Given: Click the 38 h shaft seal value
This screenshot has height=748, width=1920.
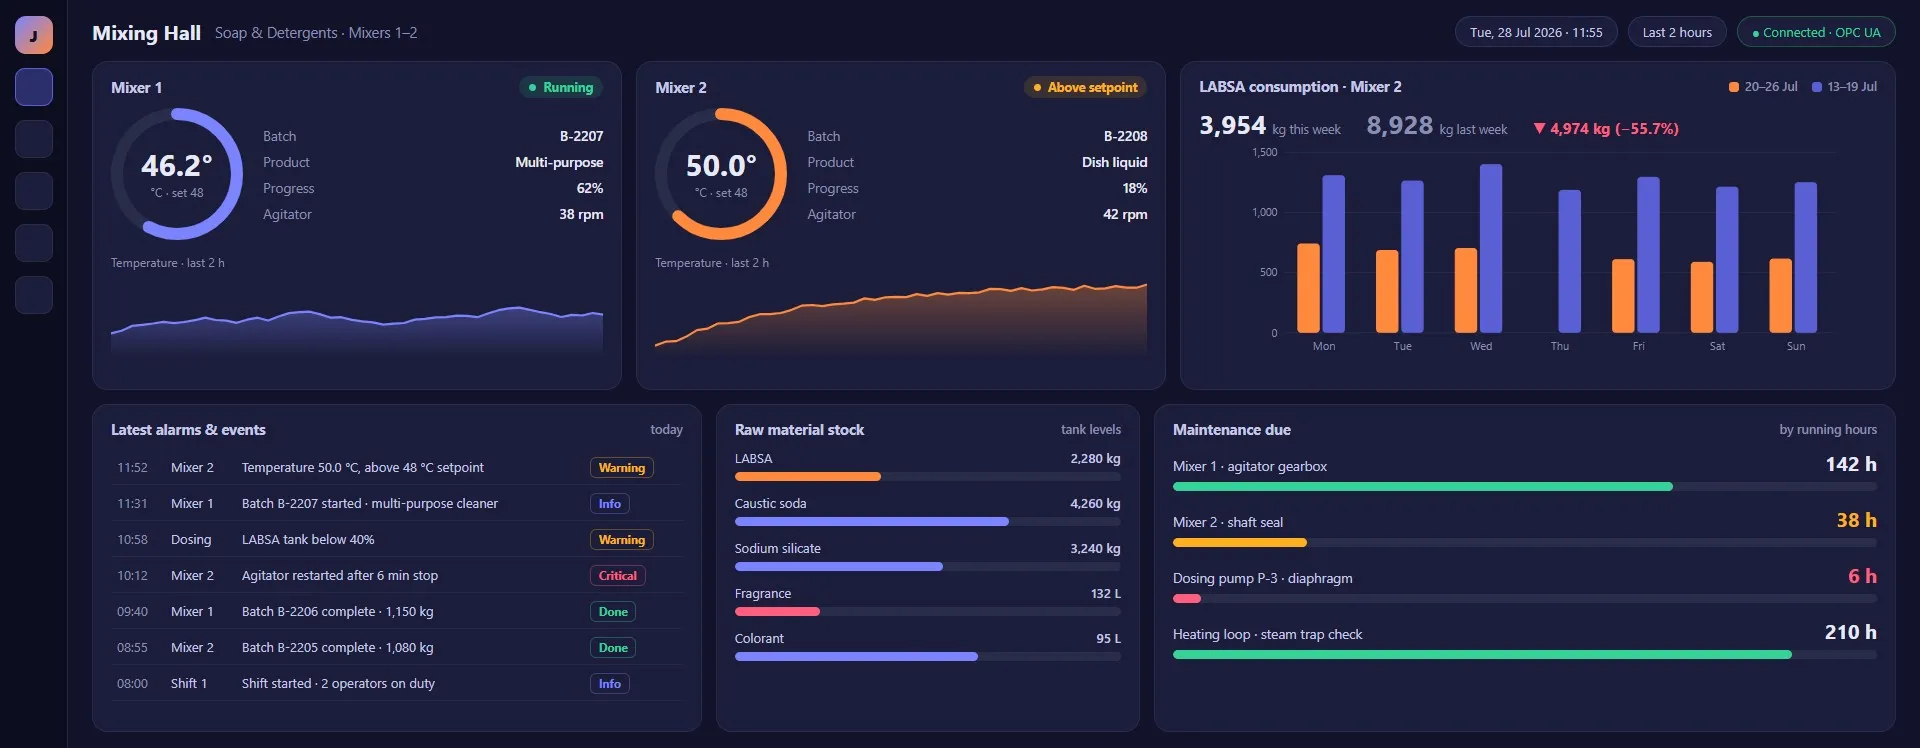Looking at the screenshot, I should click(1857, 520).
